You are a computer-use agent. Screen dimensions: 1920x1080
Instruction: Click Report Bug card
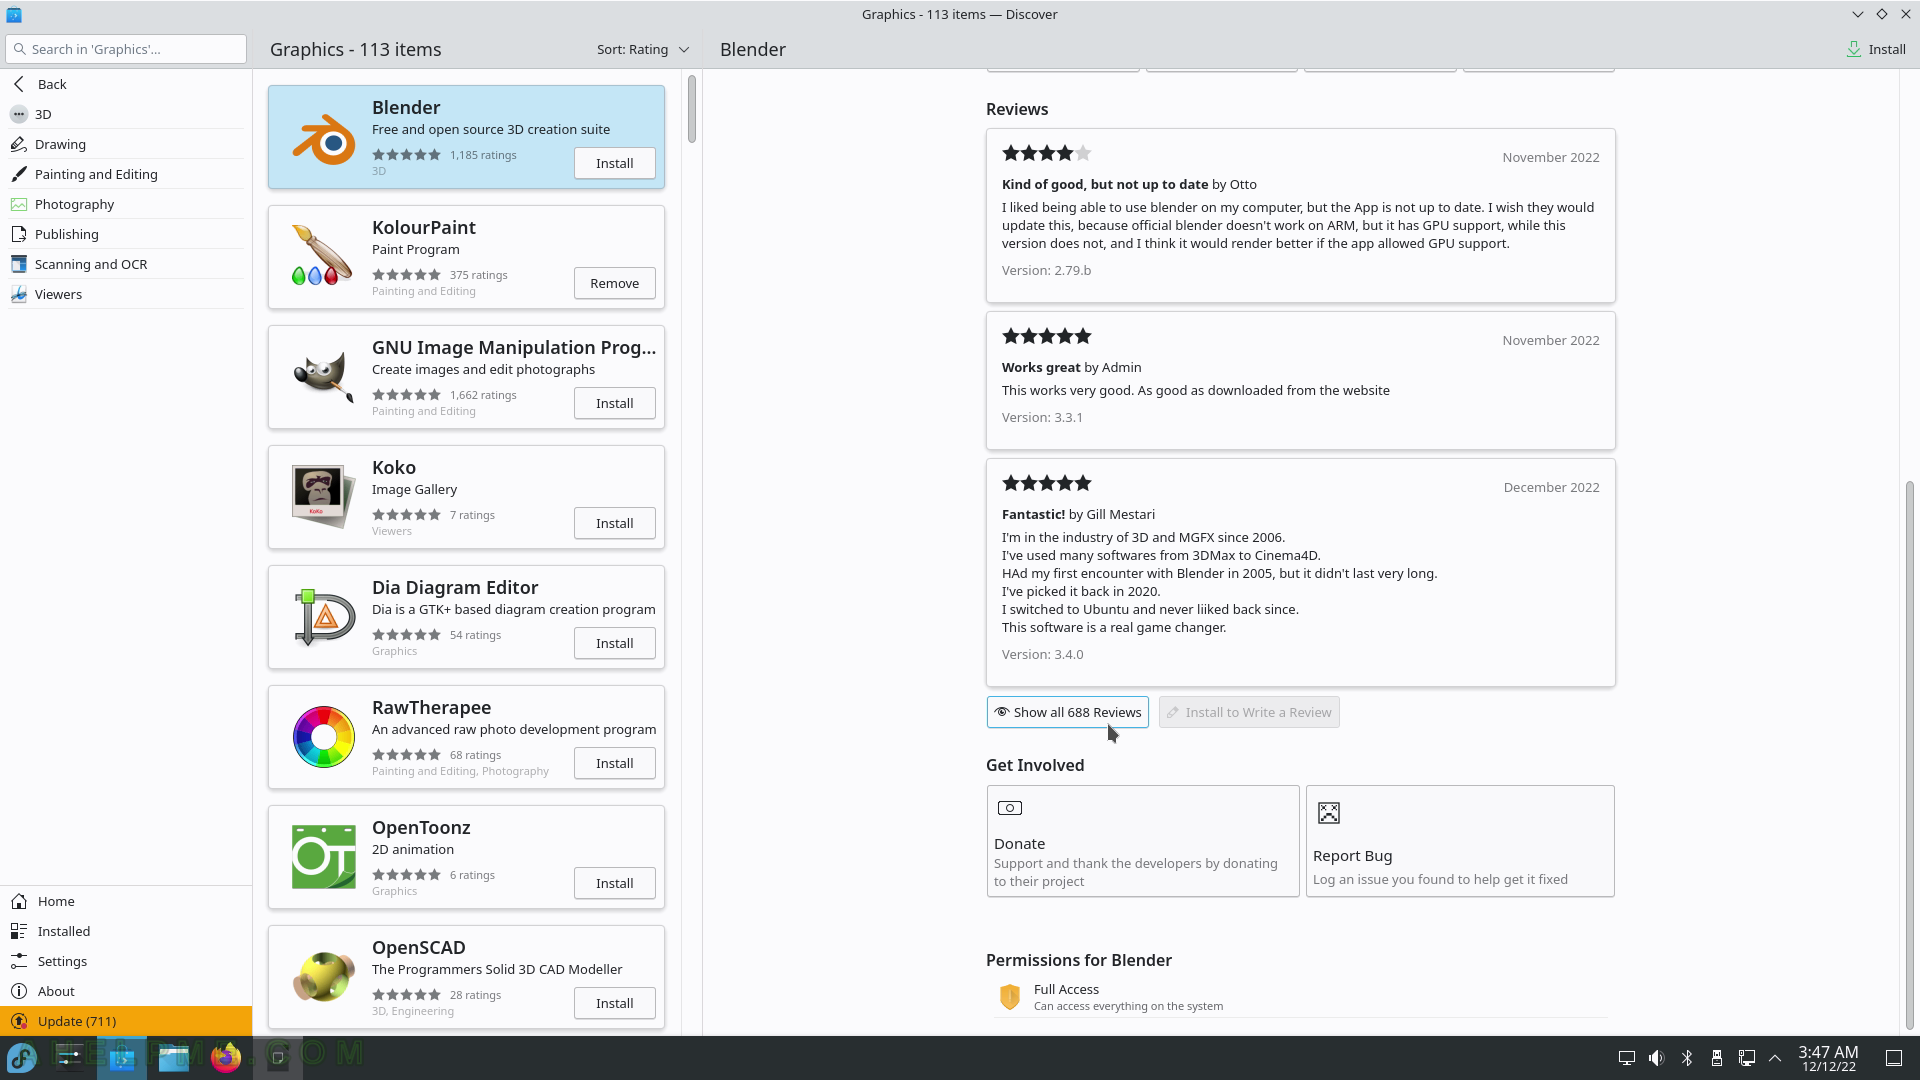click(1460, 841)
